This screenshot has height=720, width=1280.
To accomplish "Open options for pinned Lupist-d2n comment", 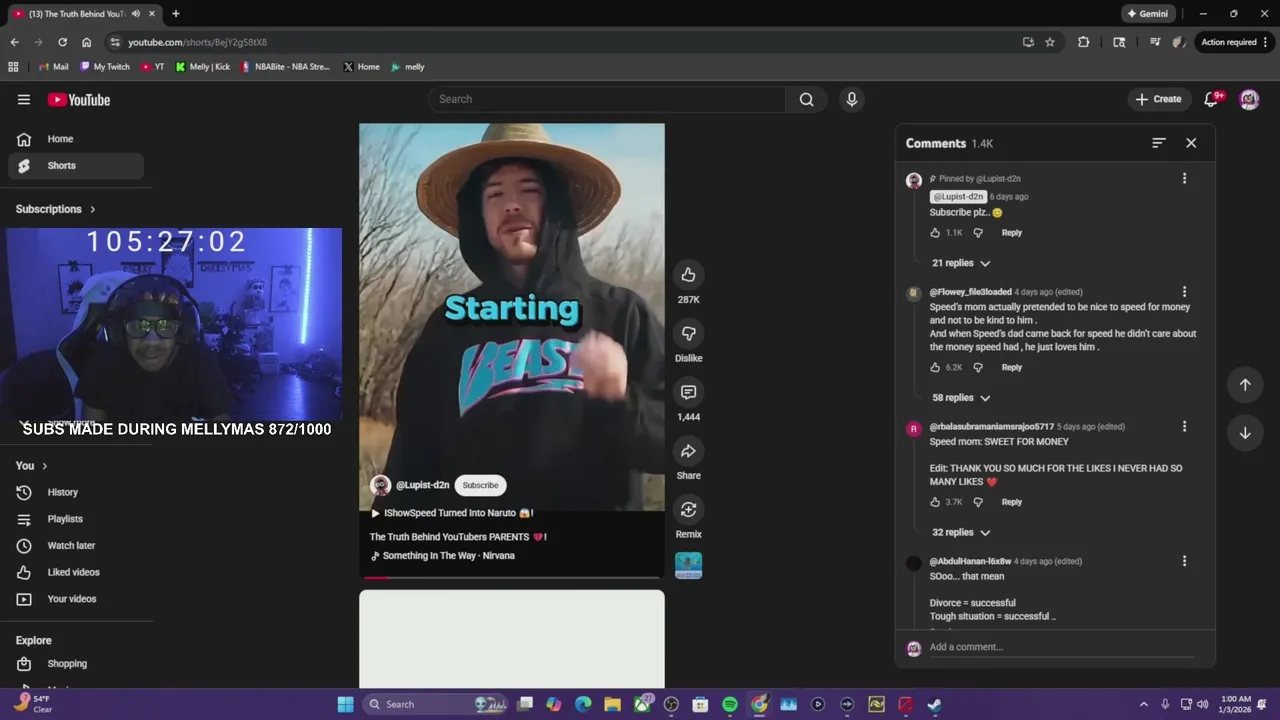I will tap(1184, 179).
